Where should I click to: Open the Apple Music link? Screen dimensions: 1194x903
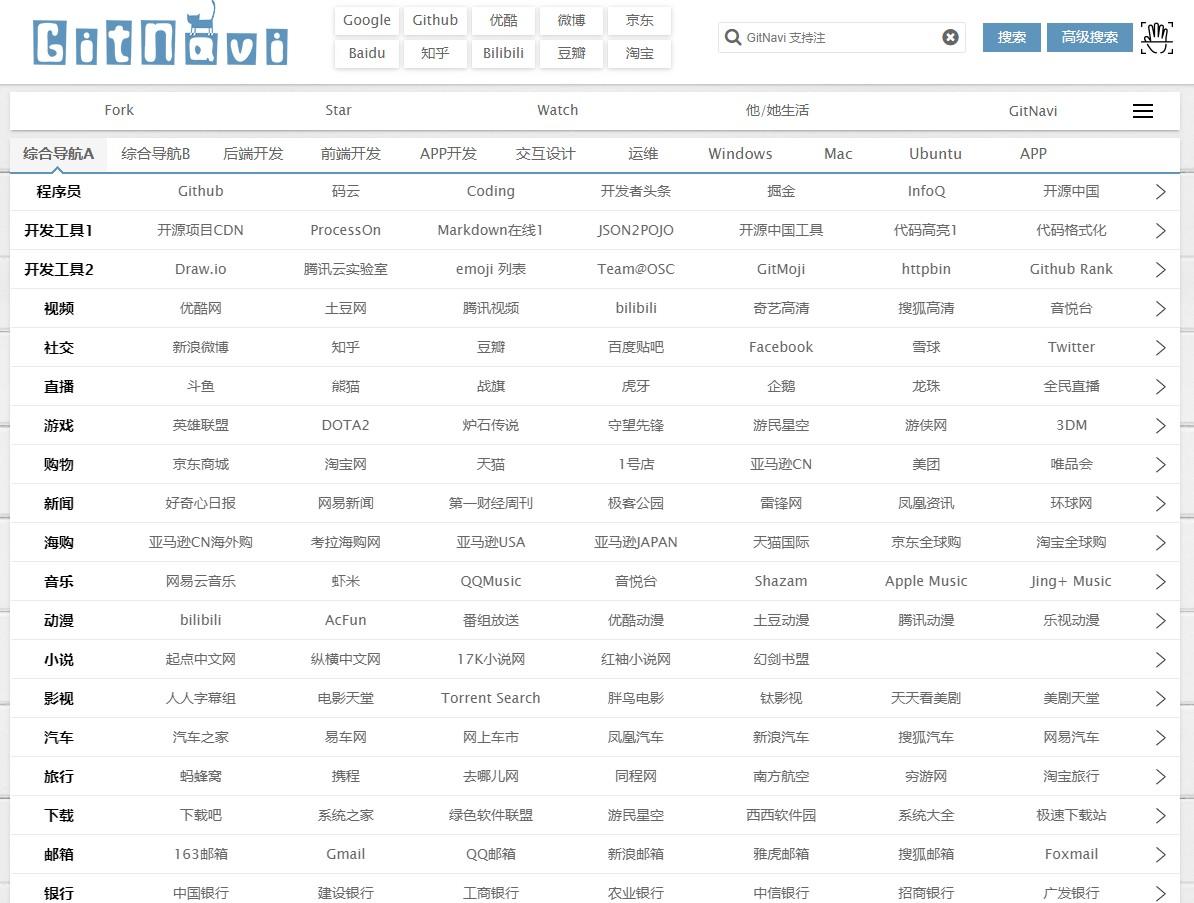(926, 581)
